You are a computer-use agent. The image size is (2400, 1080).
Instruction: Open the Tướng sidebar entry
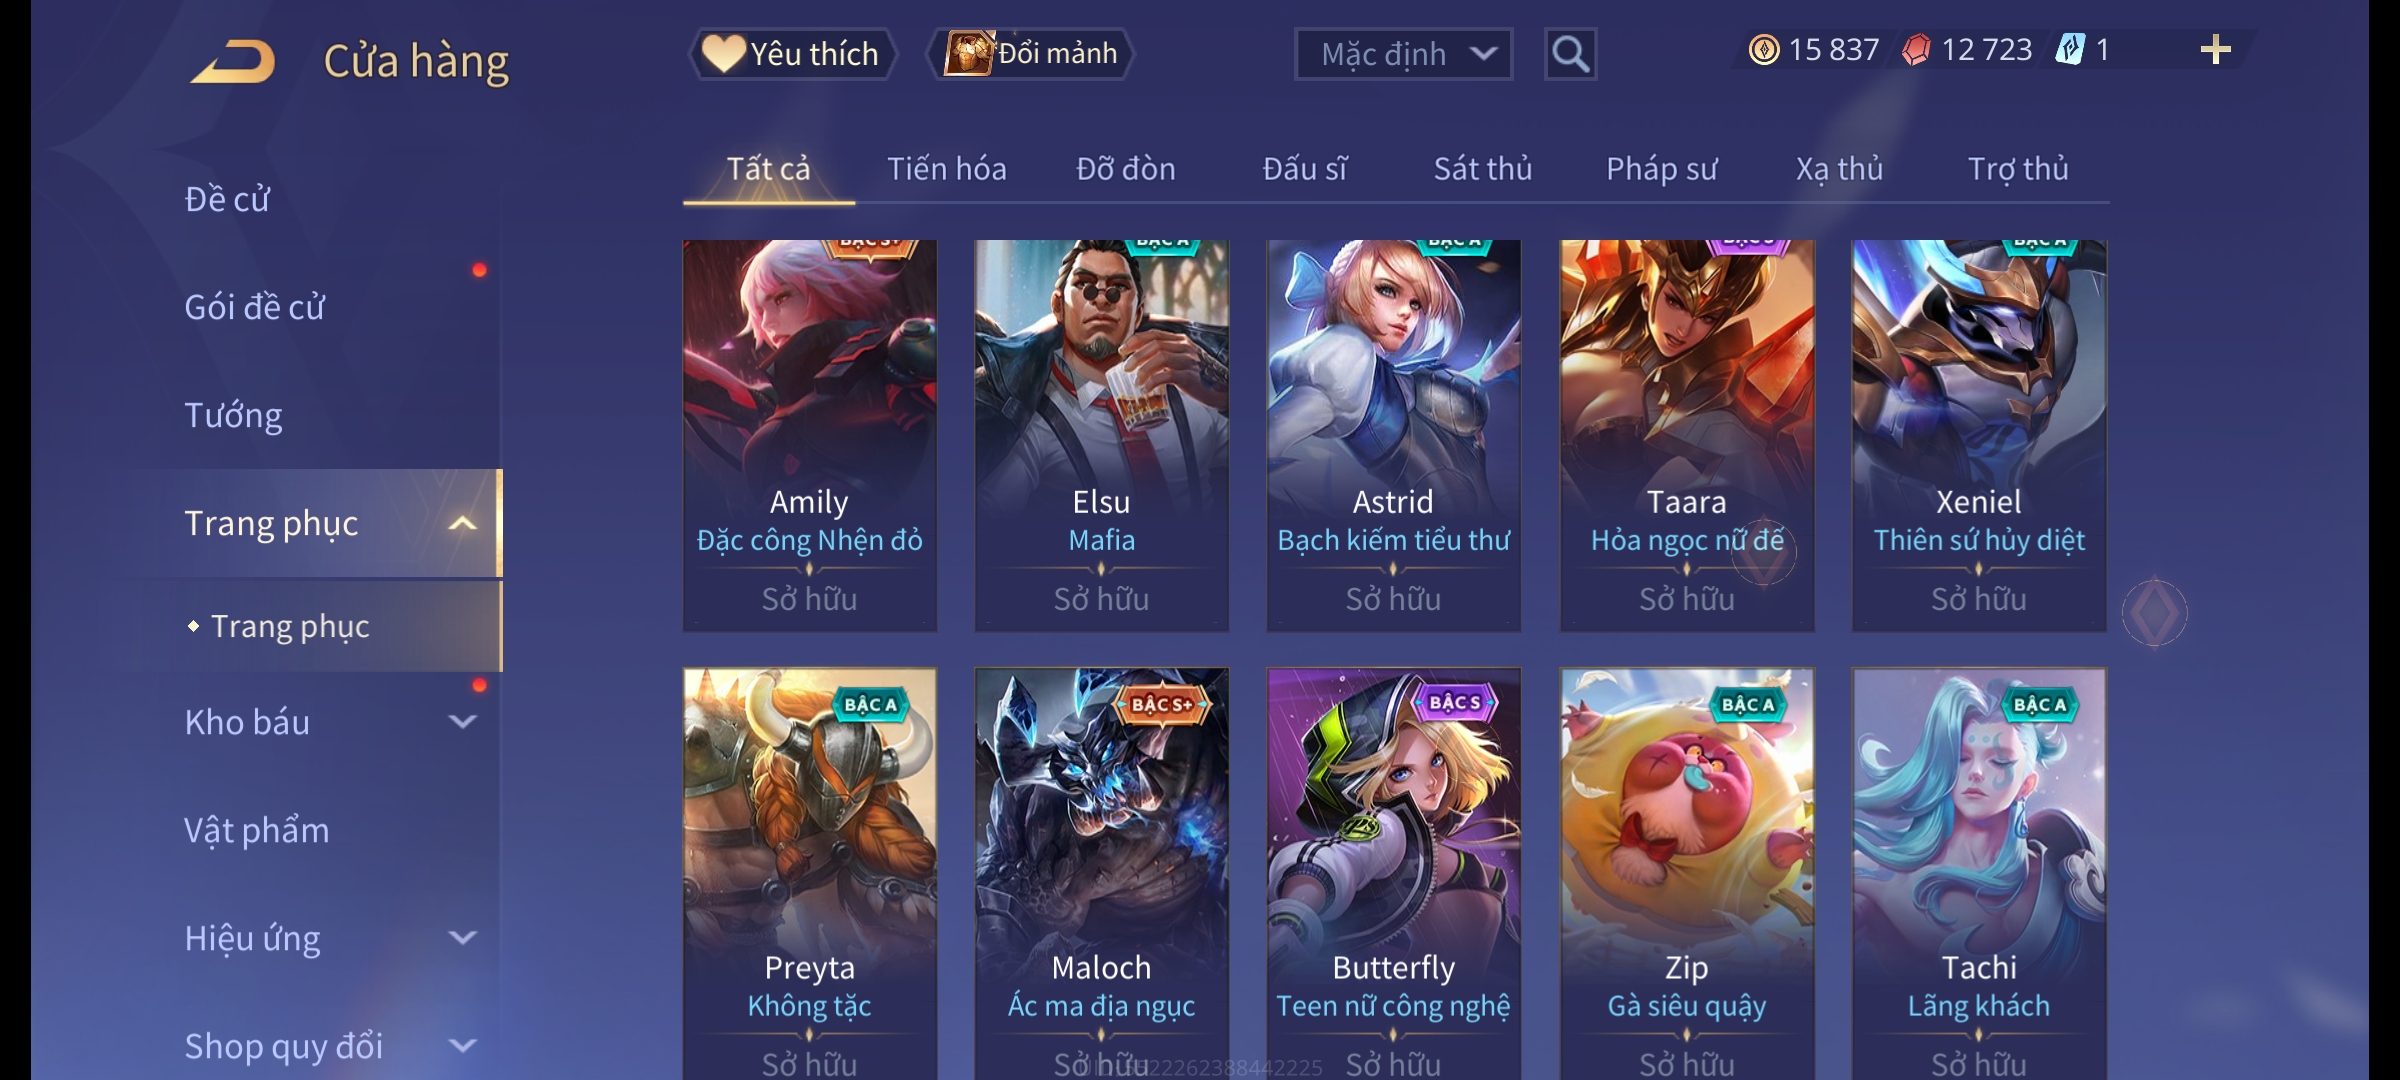[x=233, y=415]
